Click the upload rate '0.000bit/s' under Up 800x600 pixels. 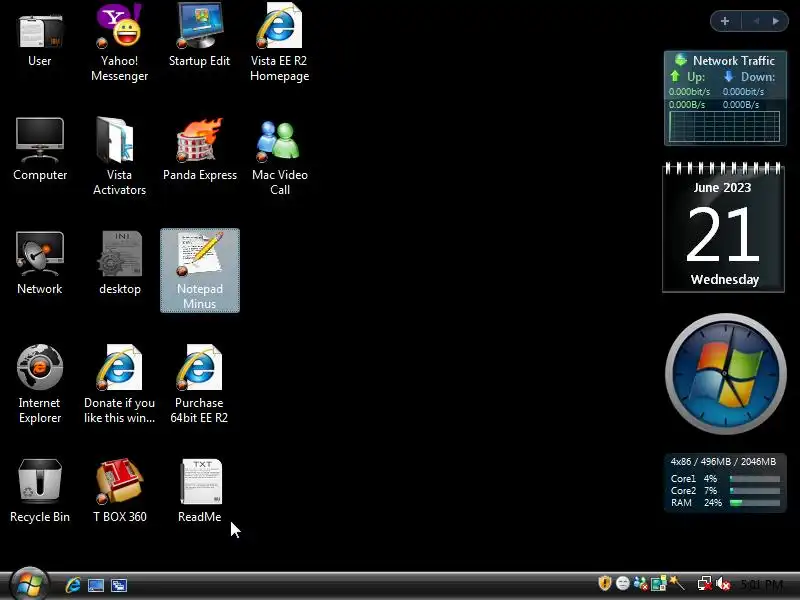tap(689, 92)
